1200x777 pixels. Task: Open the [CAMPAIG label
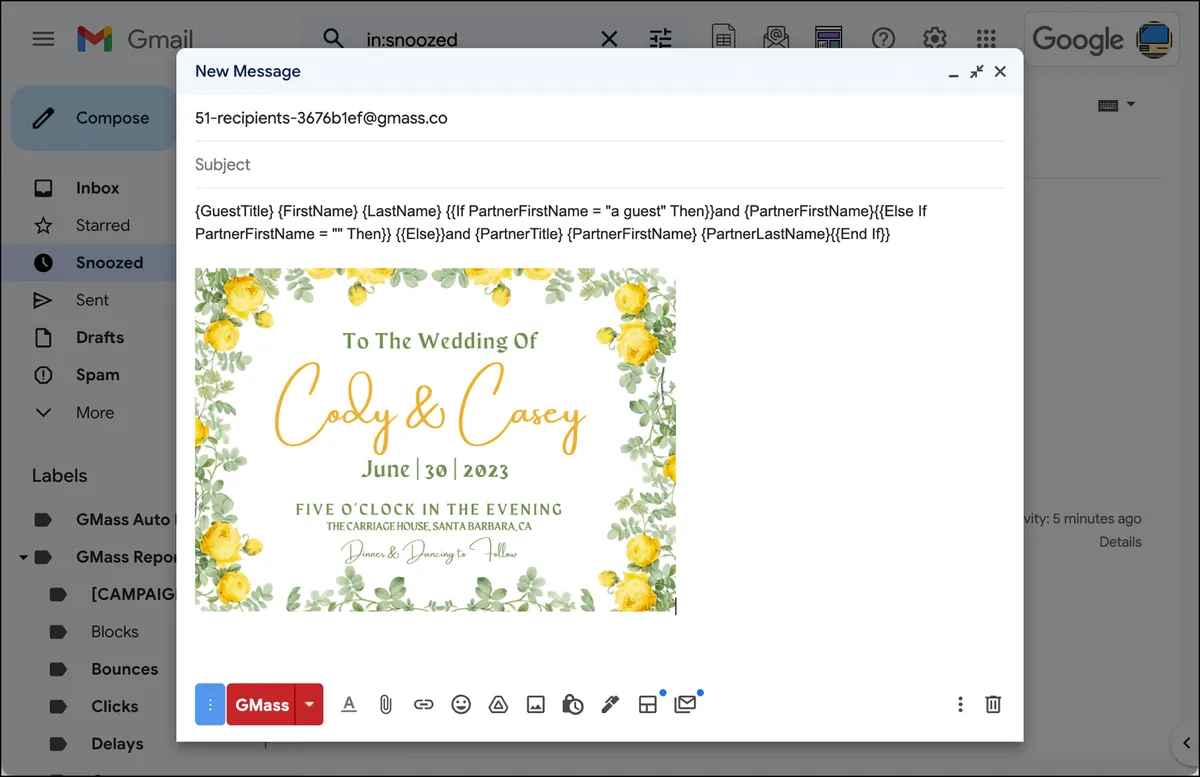tap(133, 594)
